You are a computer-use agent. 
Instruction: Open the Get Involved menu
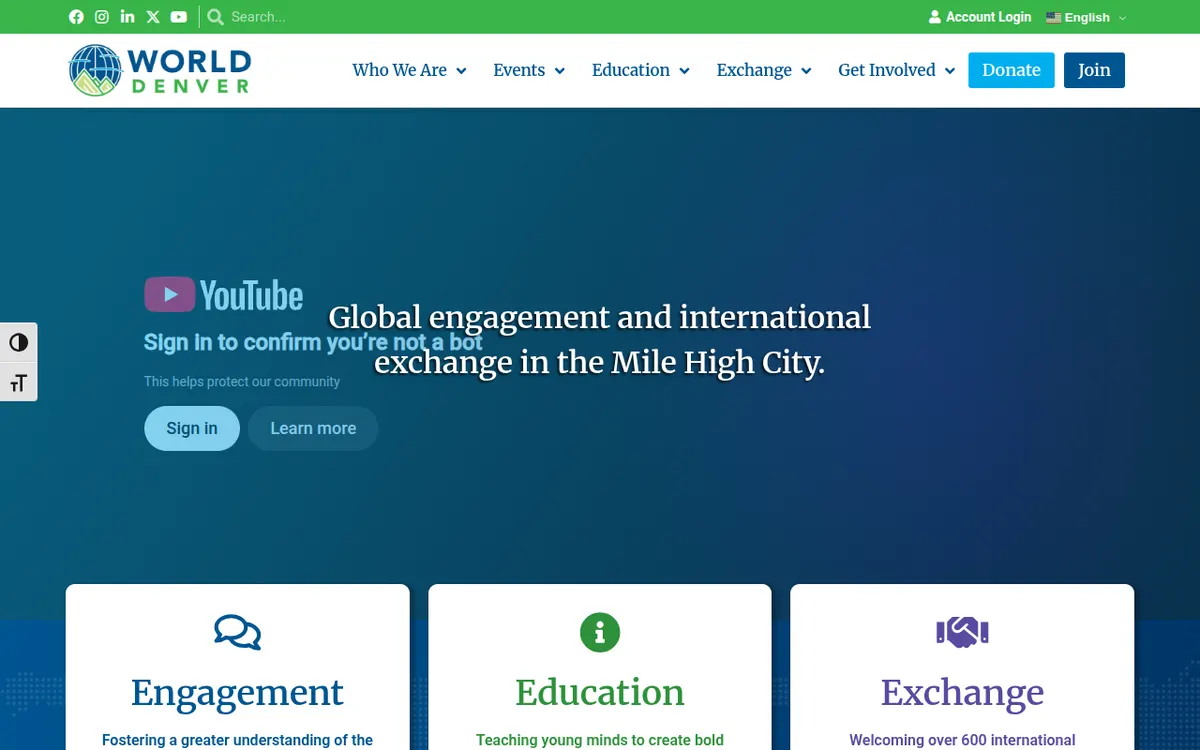(x=887, y=70)
